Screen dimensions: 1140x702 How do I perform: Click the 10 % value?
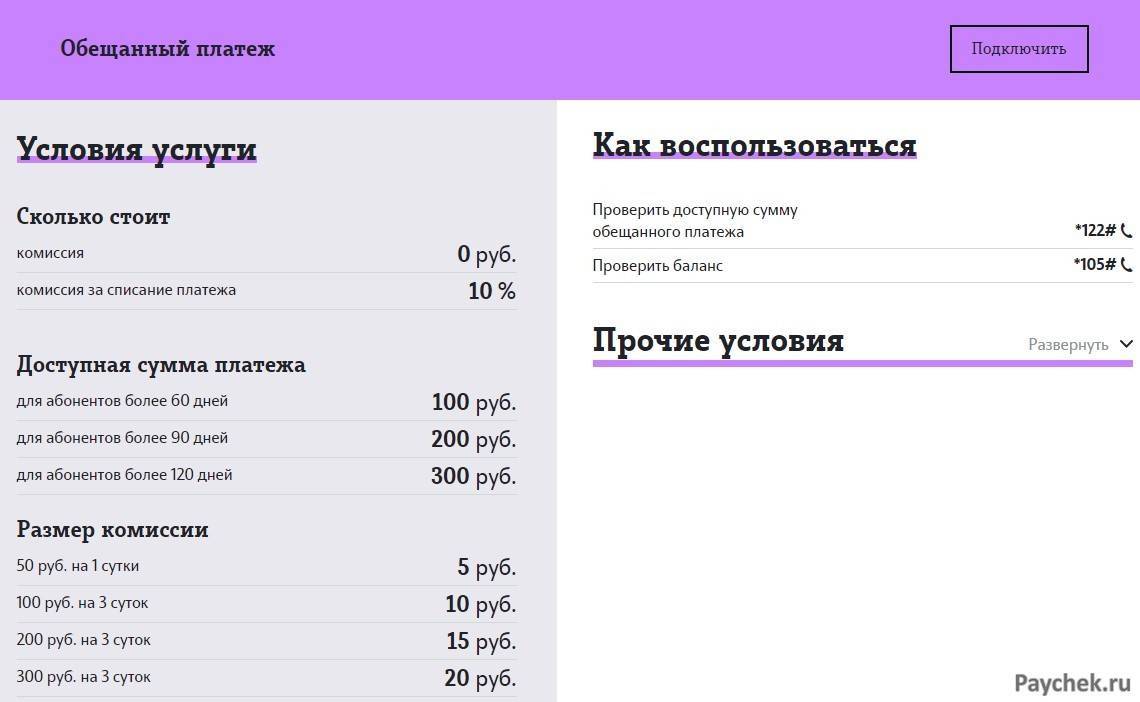491,291
